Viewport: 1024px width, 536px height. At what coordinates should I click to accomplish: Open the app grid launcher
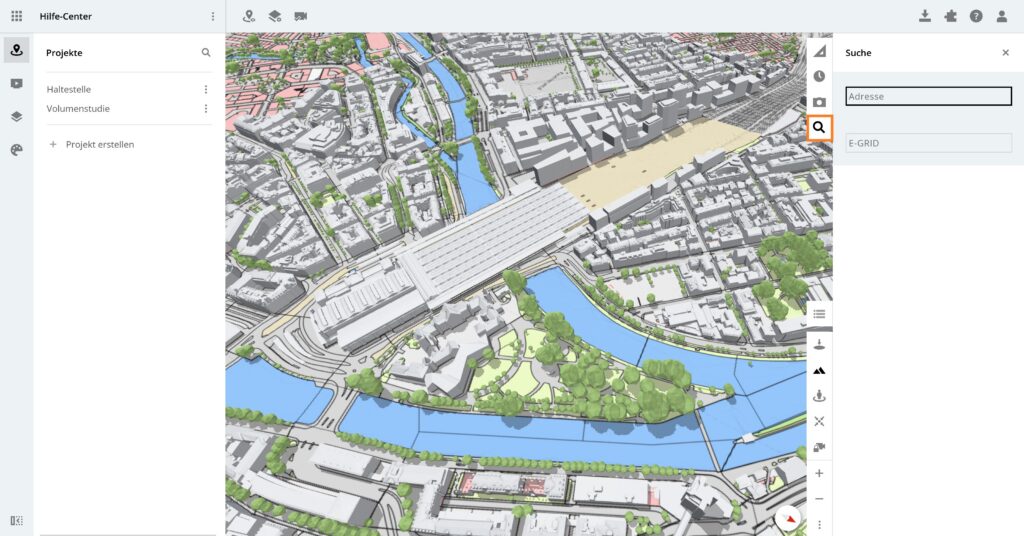(16, 16)
